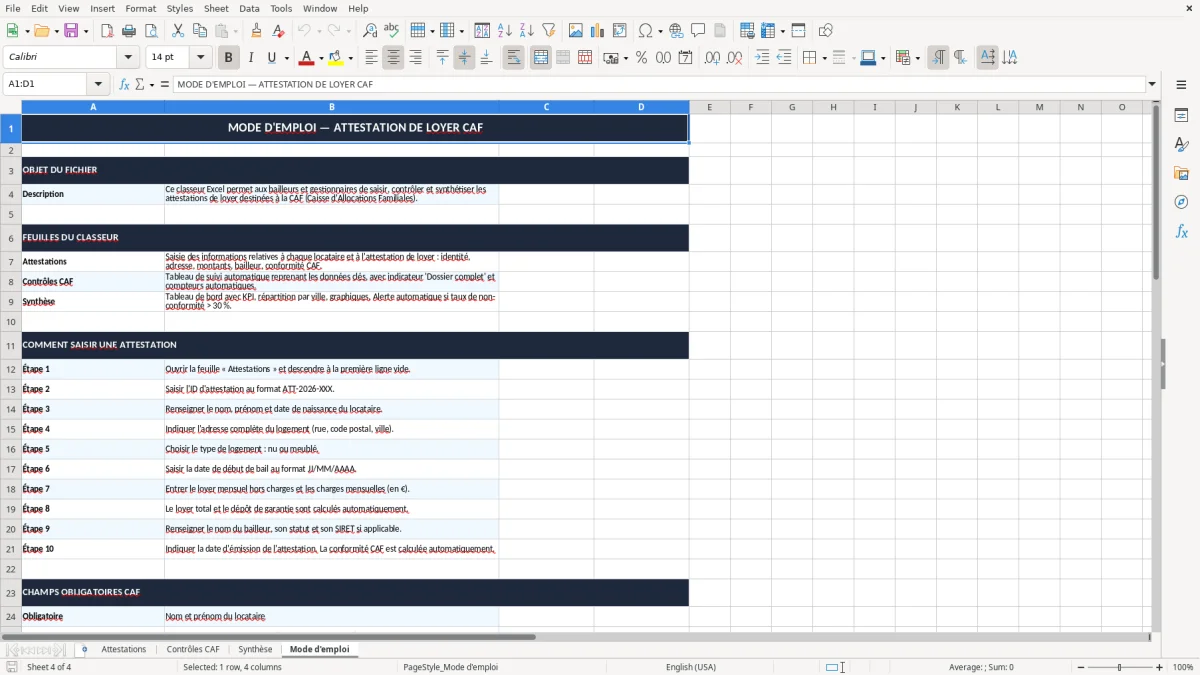Click Clear Direct Formatting icon
Image resolution: width=1200 pixels, height=675 pixels.
point(278,31)
